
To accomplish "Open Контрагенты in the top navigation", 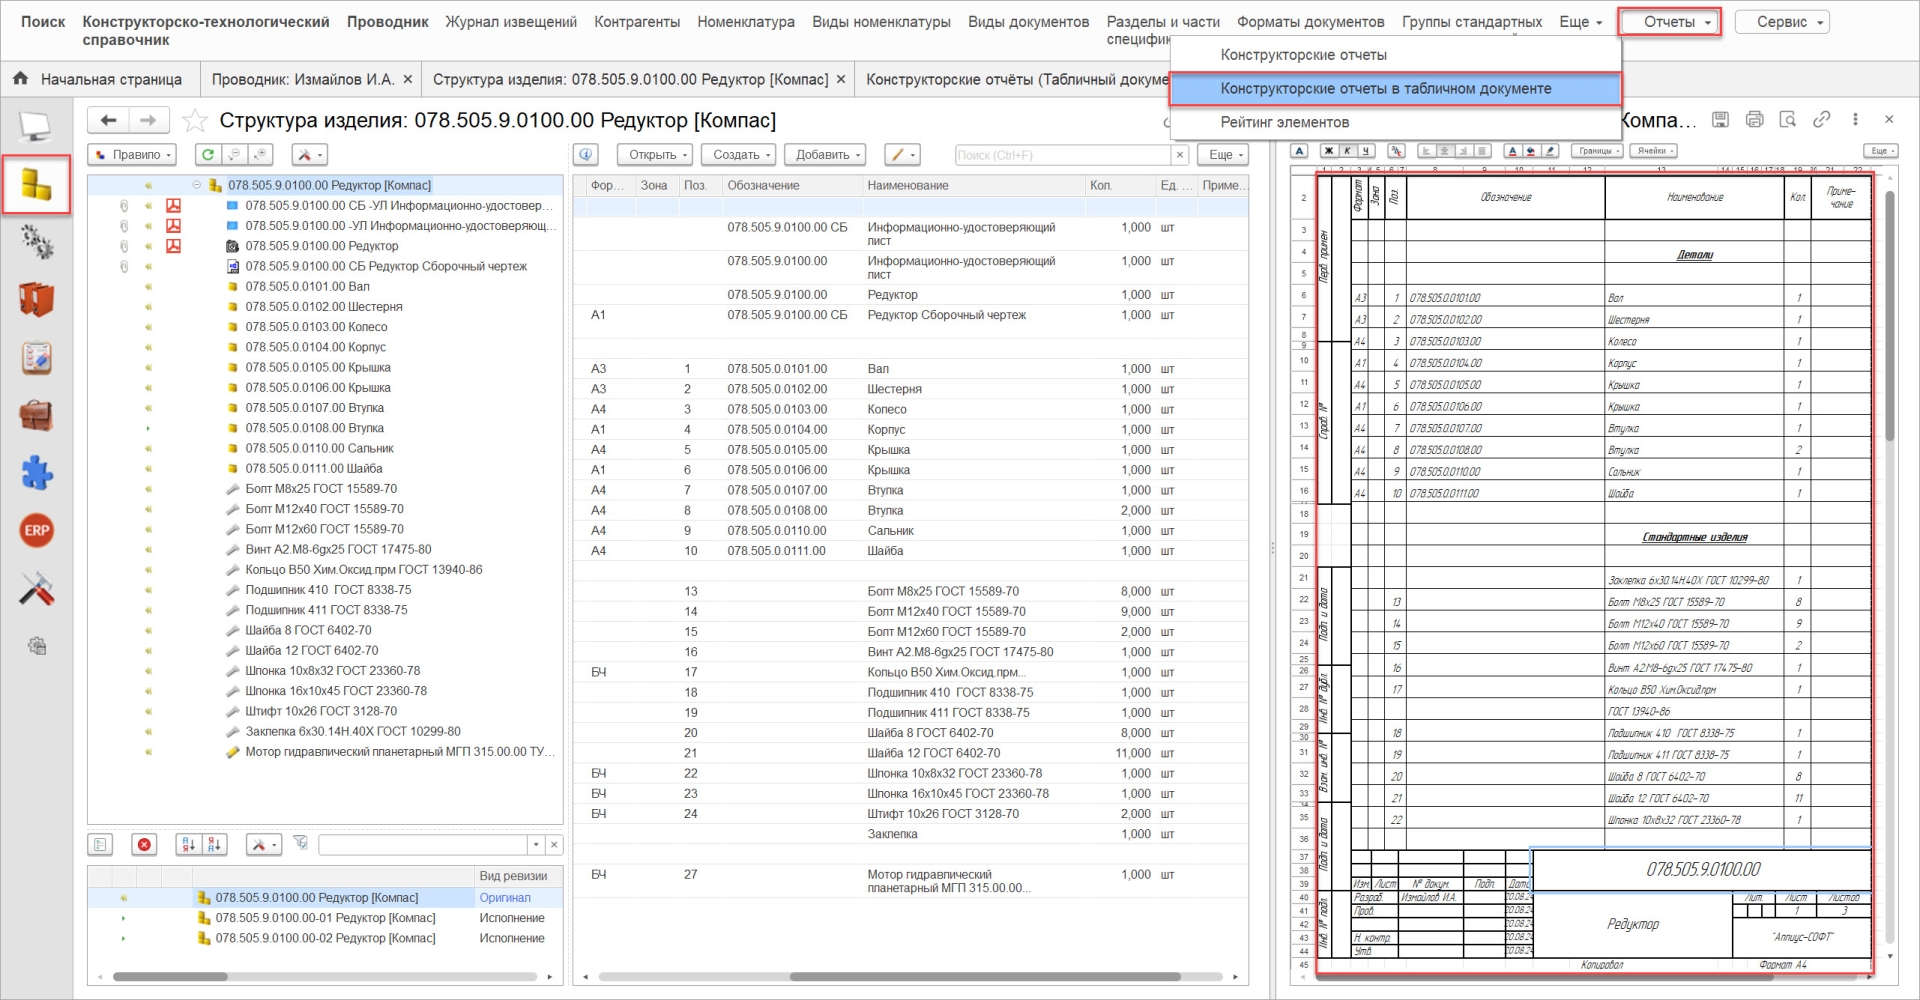I will (x=637, y=22).
